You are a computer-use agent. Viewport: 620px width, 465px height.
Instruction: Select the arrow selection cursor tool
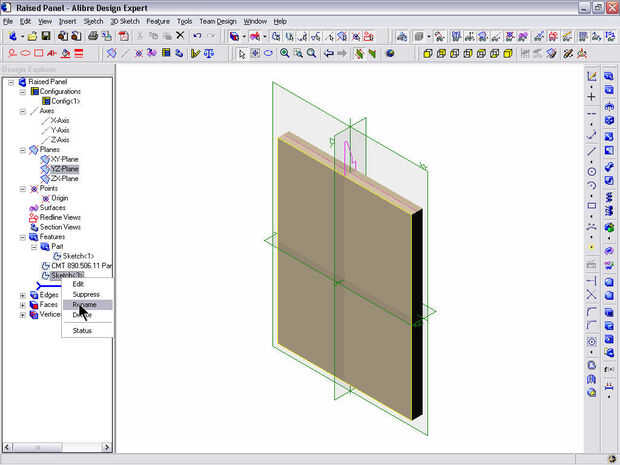[x=241, y=53]
